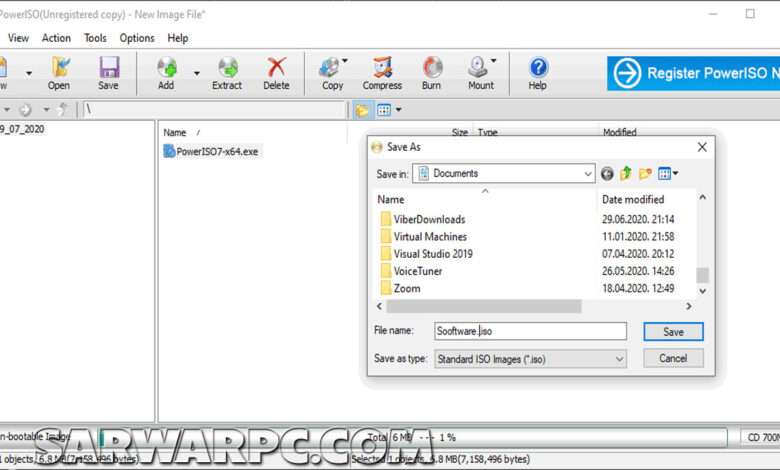This screenshot has height=470, width=780.
Task: Open the View menu
Action: click(18, 38)
